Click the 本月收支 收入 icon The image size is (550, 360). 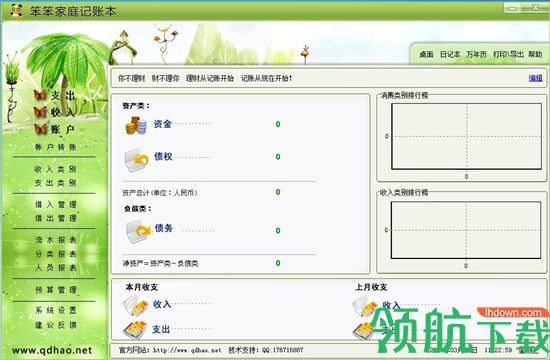(x=135, y=305)
